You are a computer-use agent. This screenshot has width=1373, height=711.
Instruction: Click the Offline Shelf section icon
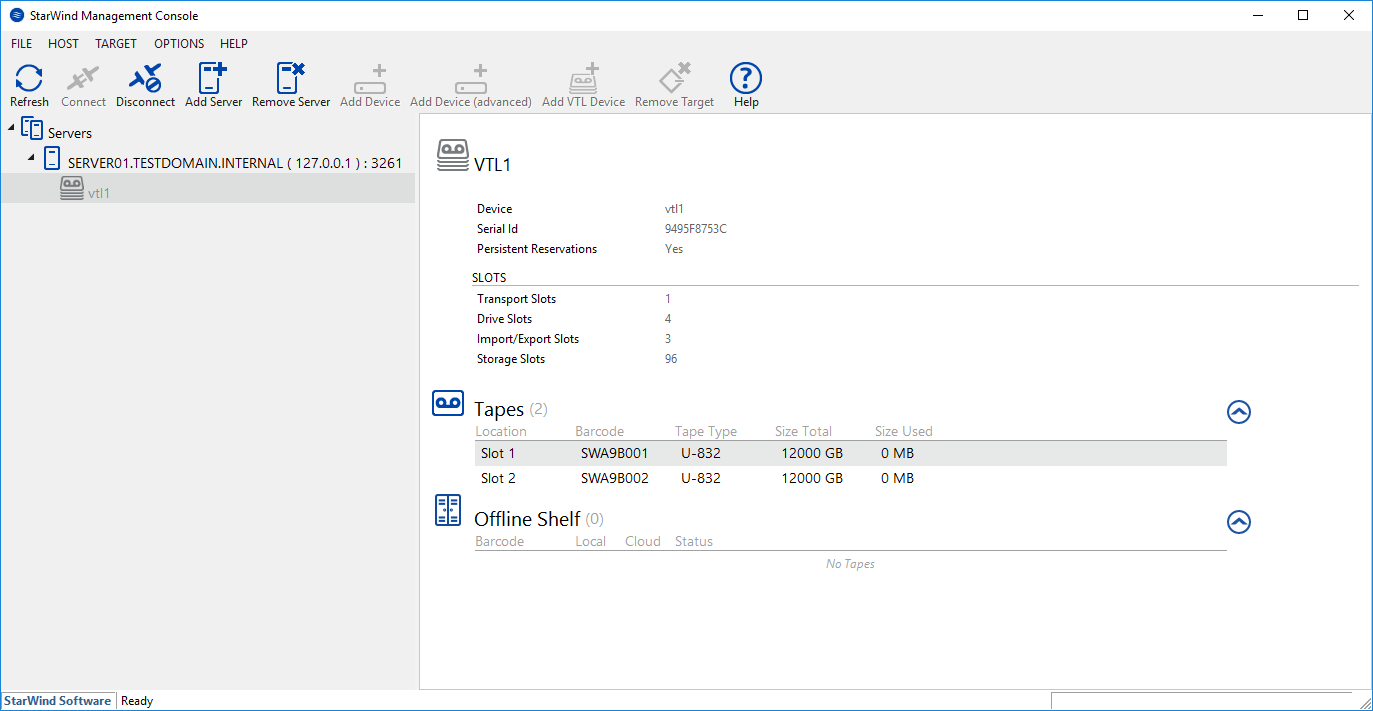point(448,510)
